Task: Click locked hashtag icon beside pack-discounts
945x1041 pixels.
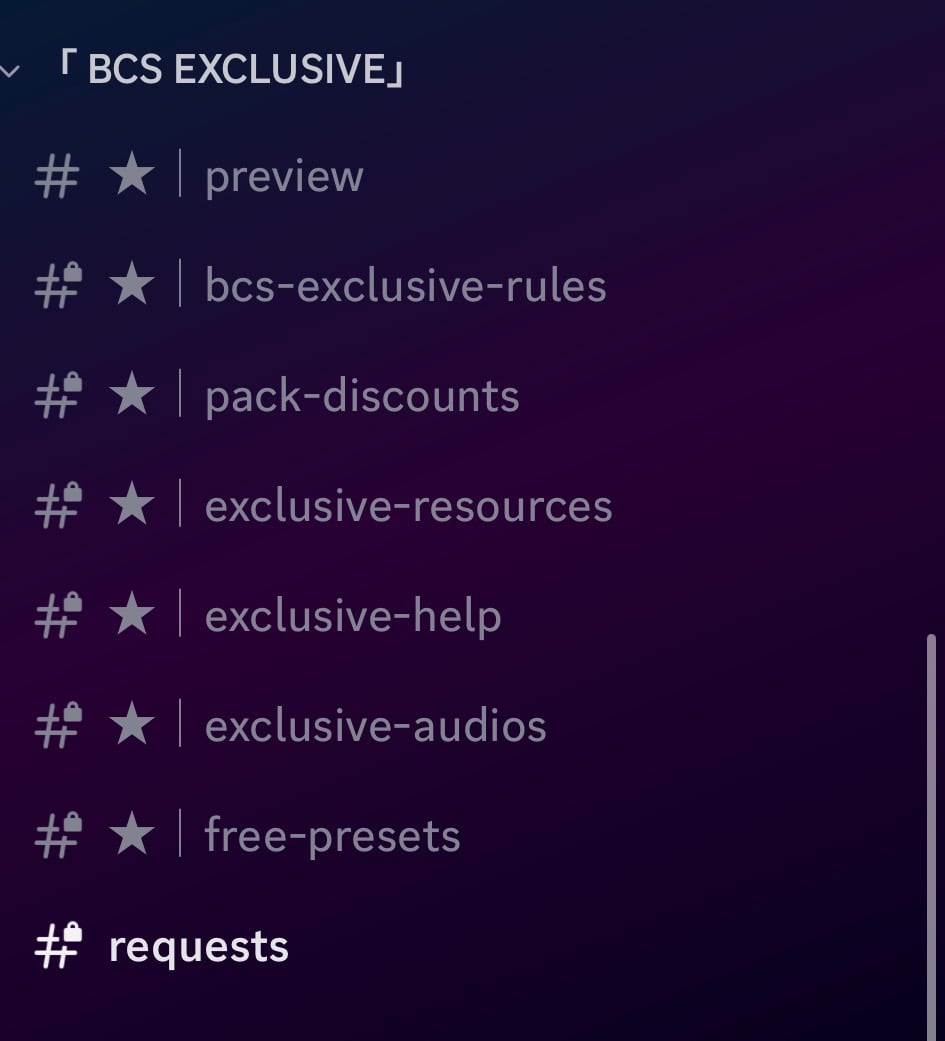Action: click(58, 397)
